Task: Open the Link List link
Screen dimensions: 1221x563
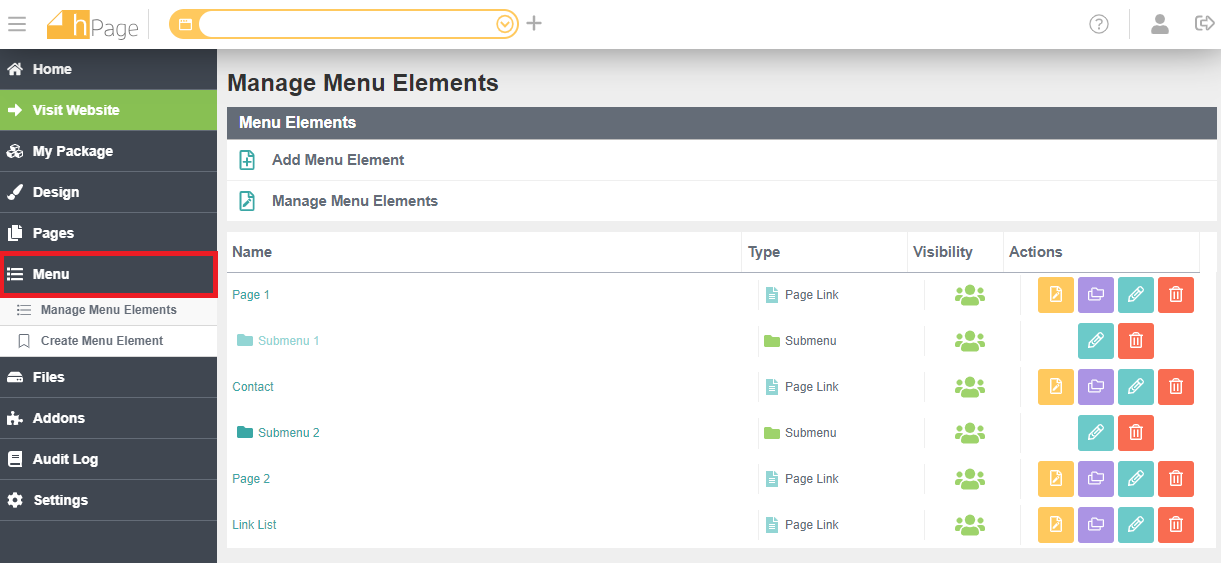Action: [254, 525]
